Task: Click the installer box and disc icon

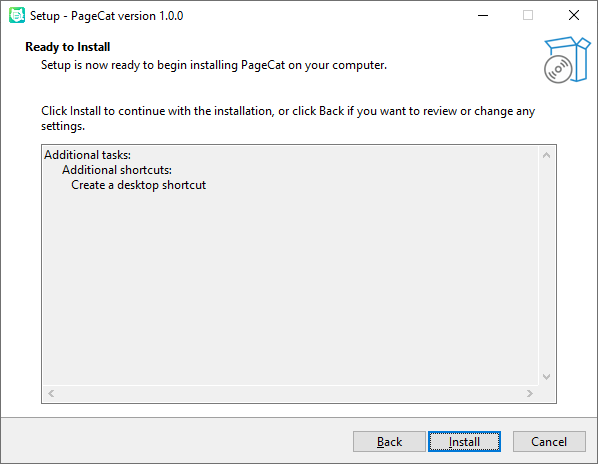Action: [567, 60]
